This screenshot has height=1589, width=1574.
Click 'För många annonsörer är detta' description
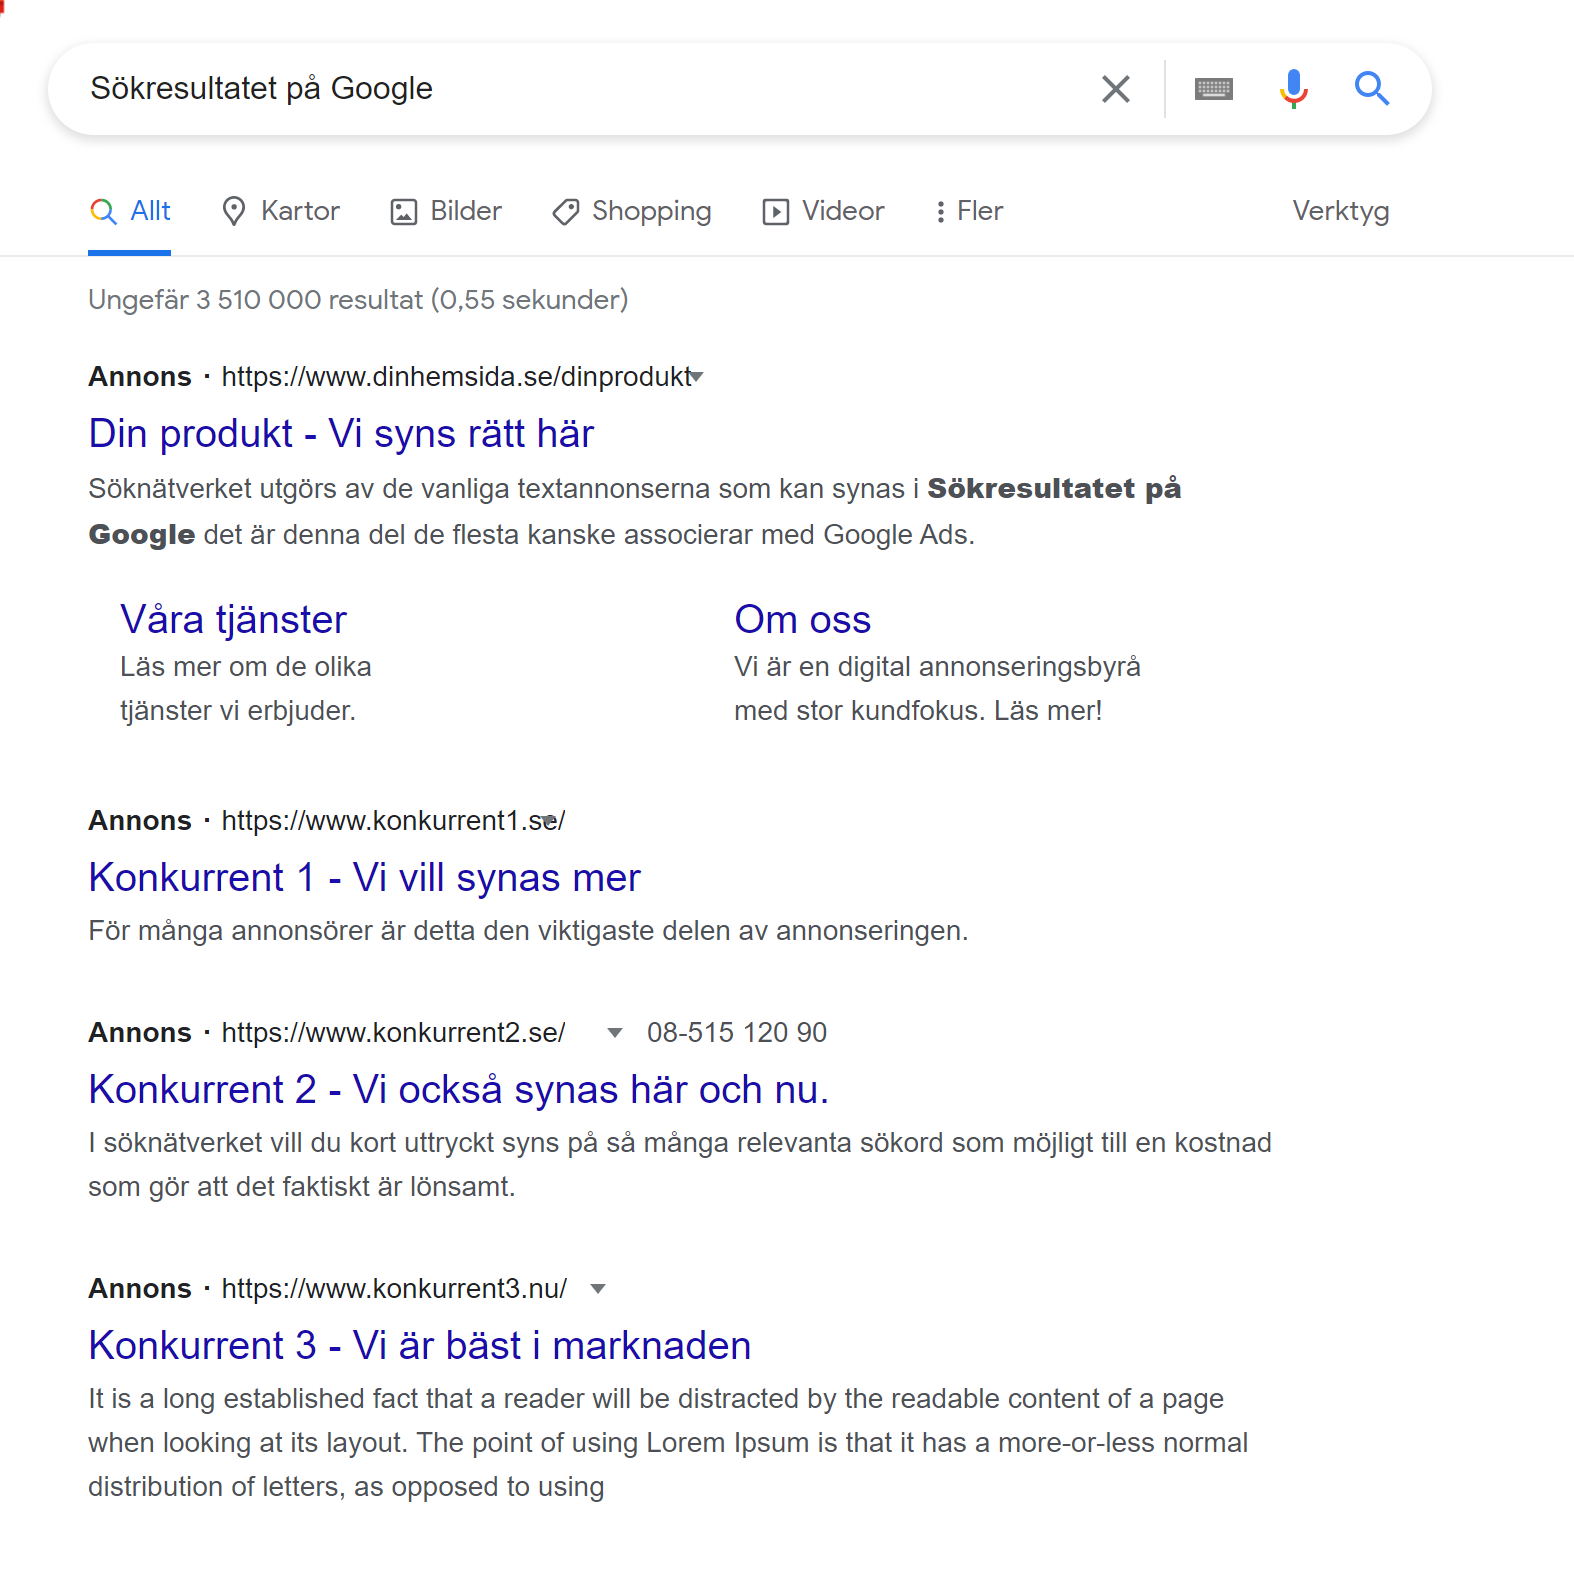528,931
